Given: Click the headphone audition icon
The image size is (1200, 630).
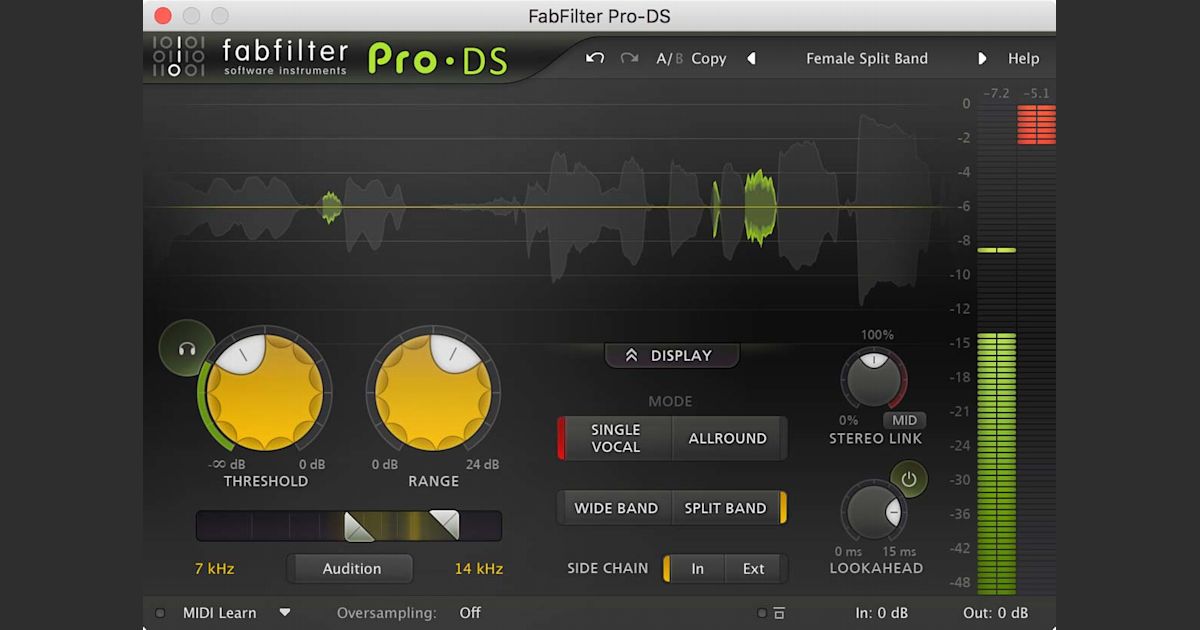Looking at the screenshot, I should (x=186, y=351).
